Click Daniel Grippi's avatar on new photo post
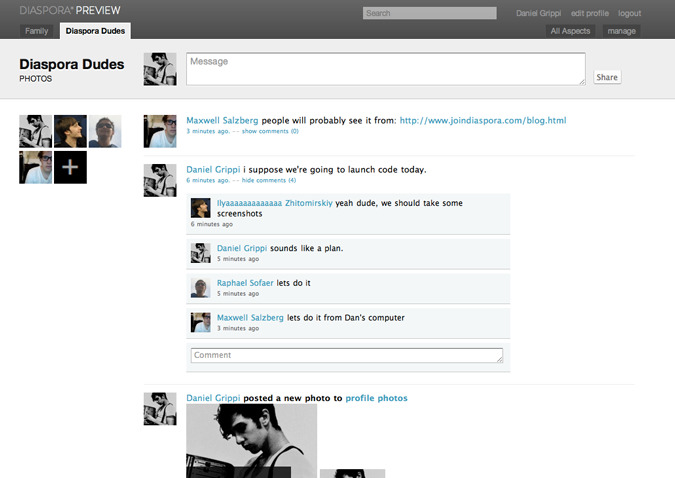This screenshot has width=675, height=478. tap(160, 409)
